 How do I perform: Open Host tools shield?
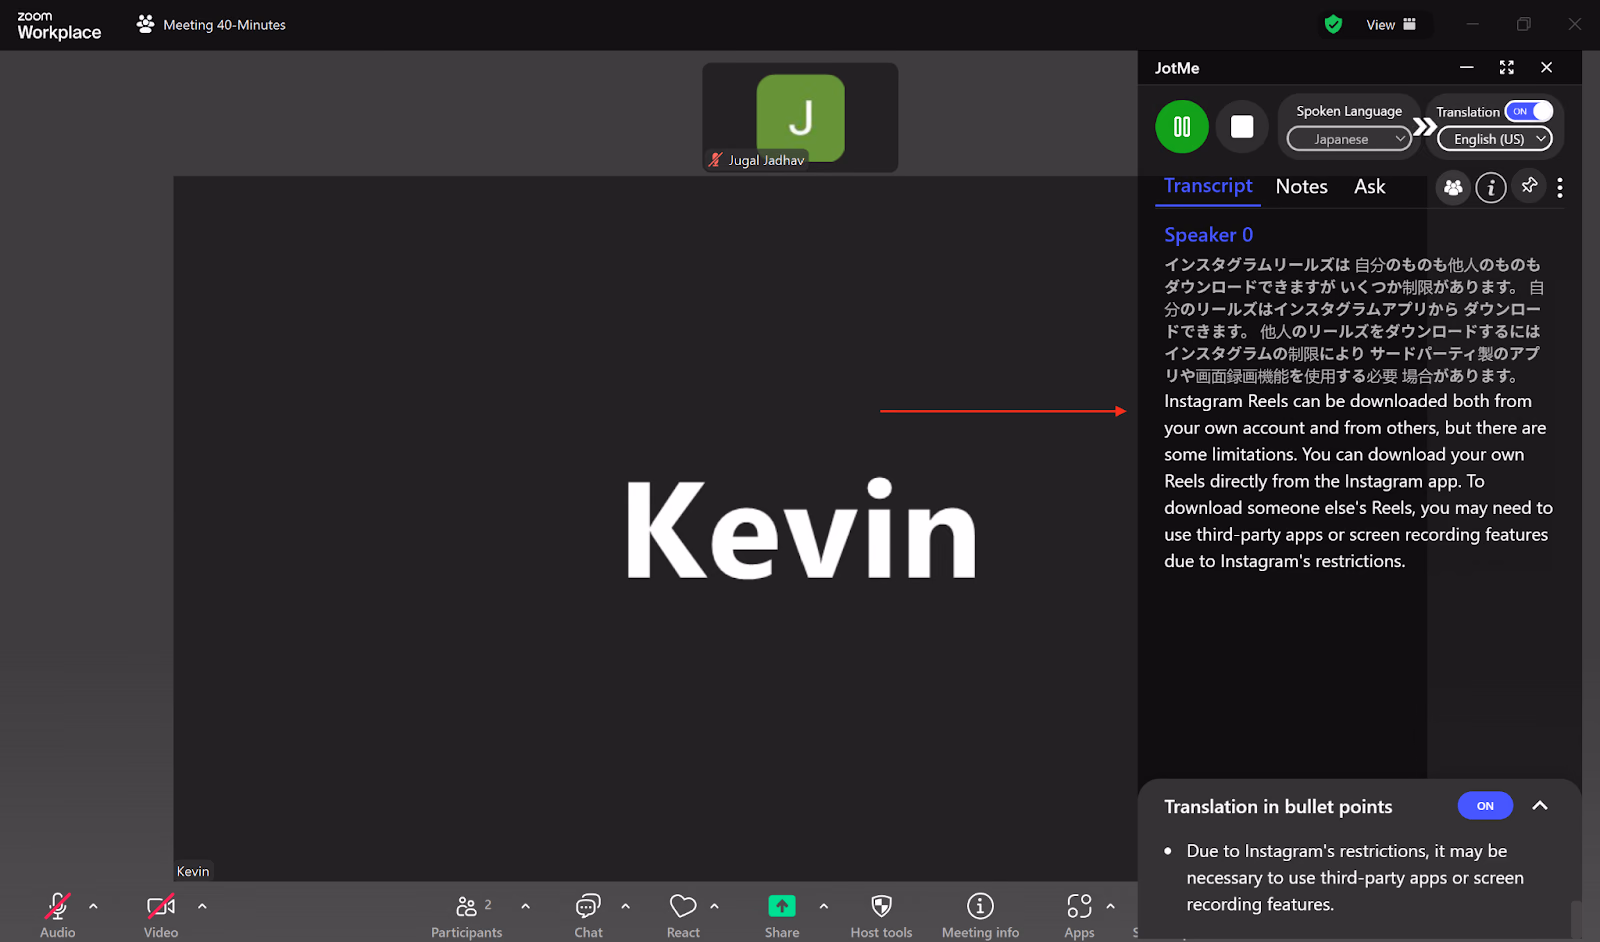tap(881, 914)
